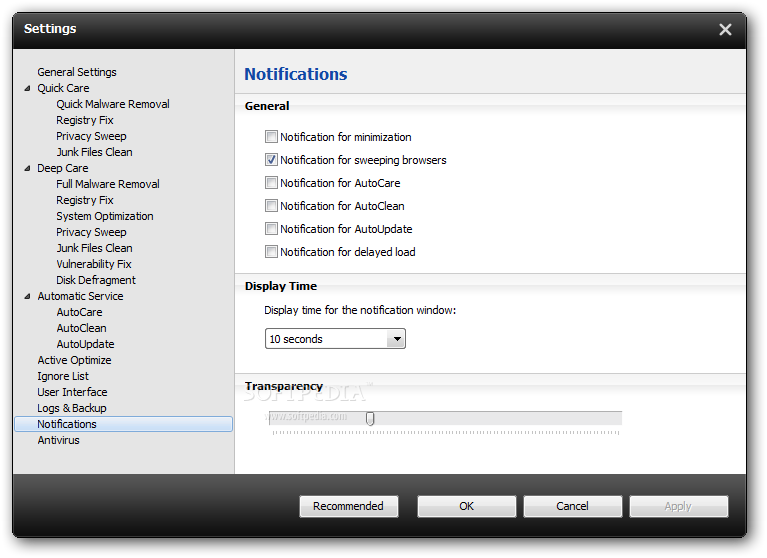
Task: Select the Automatic Service category
Action: [80, 296]
